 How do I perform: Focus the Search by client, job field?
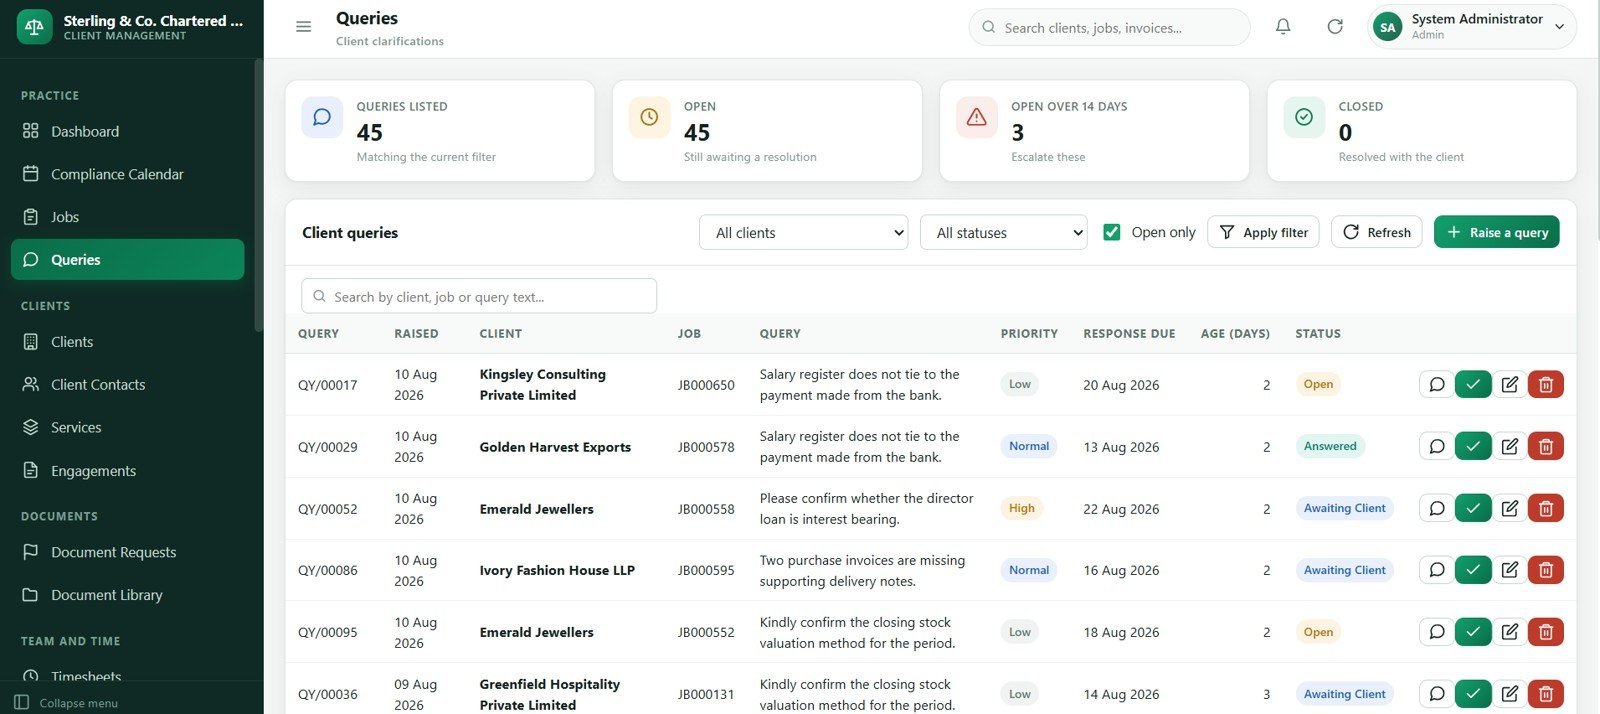(x=479, y=296)
